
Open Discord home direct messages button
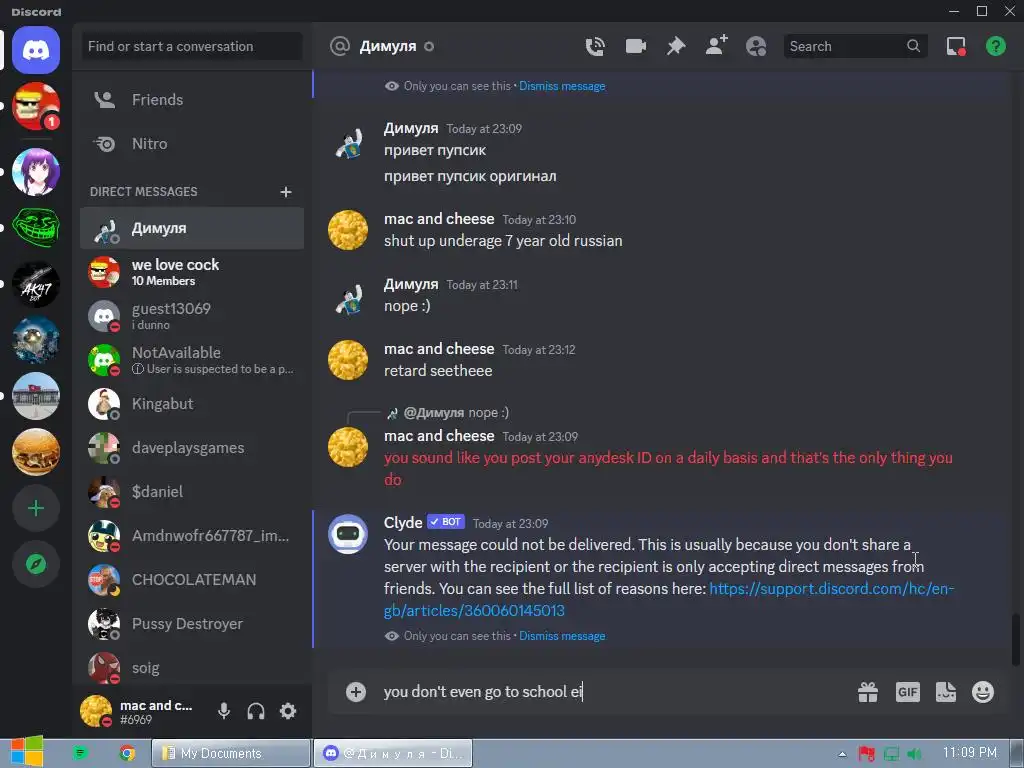pos(36,50)
